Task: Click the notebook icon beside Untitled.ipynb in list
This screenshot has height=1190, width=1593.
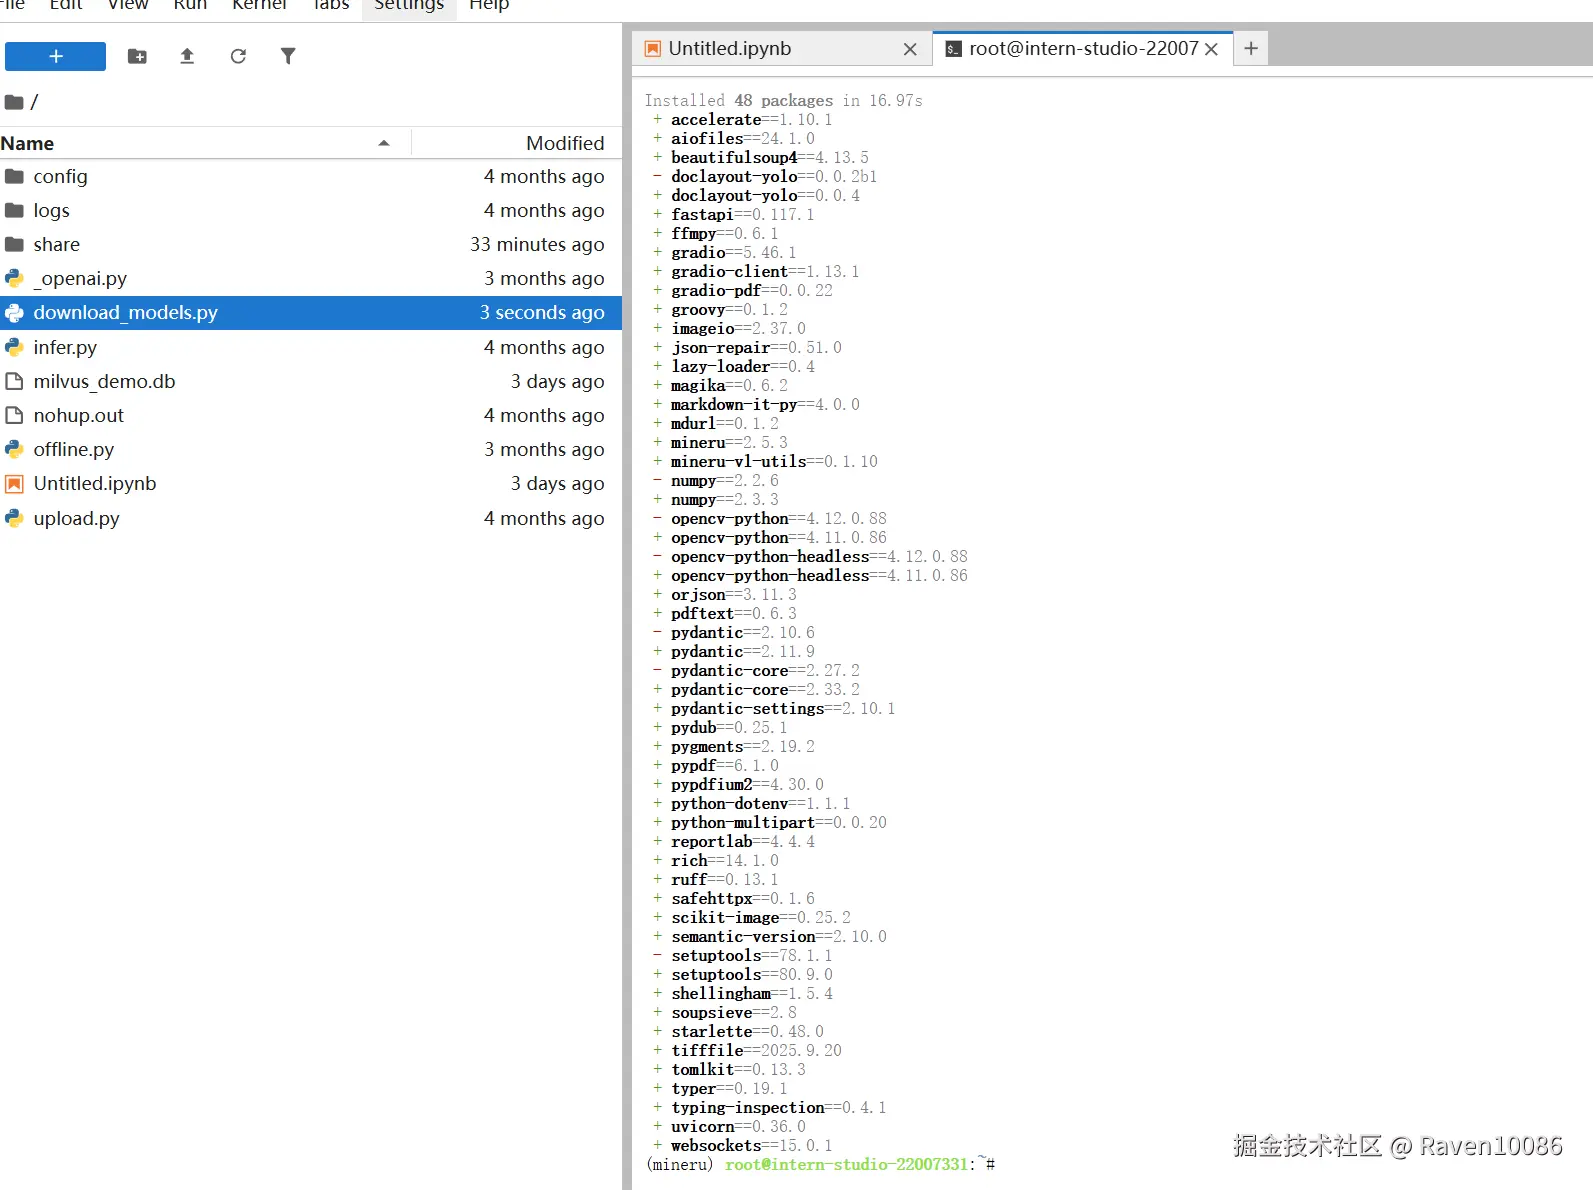Action: click(14, 484)
